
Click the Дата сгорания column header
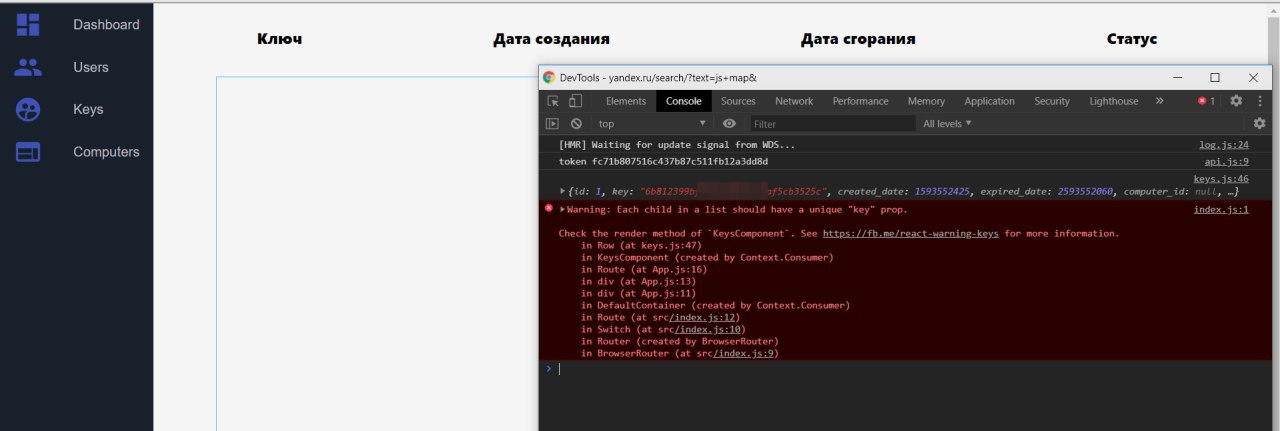[x=858, y=39]
